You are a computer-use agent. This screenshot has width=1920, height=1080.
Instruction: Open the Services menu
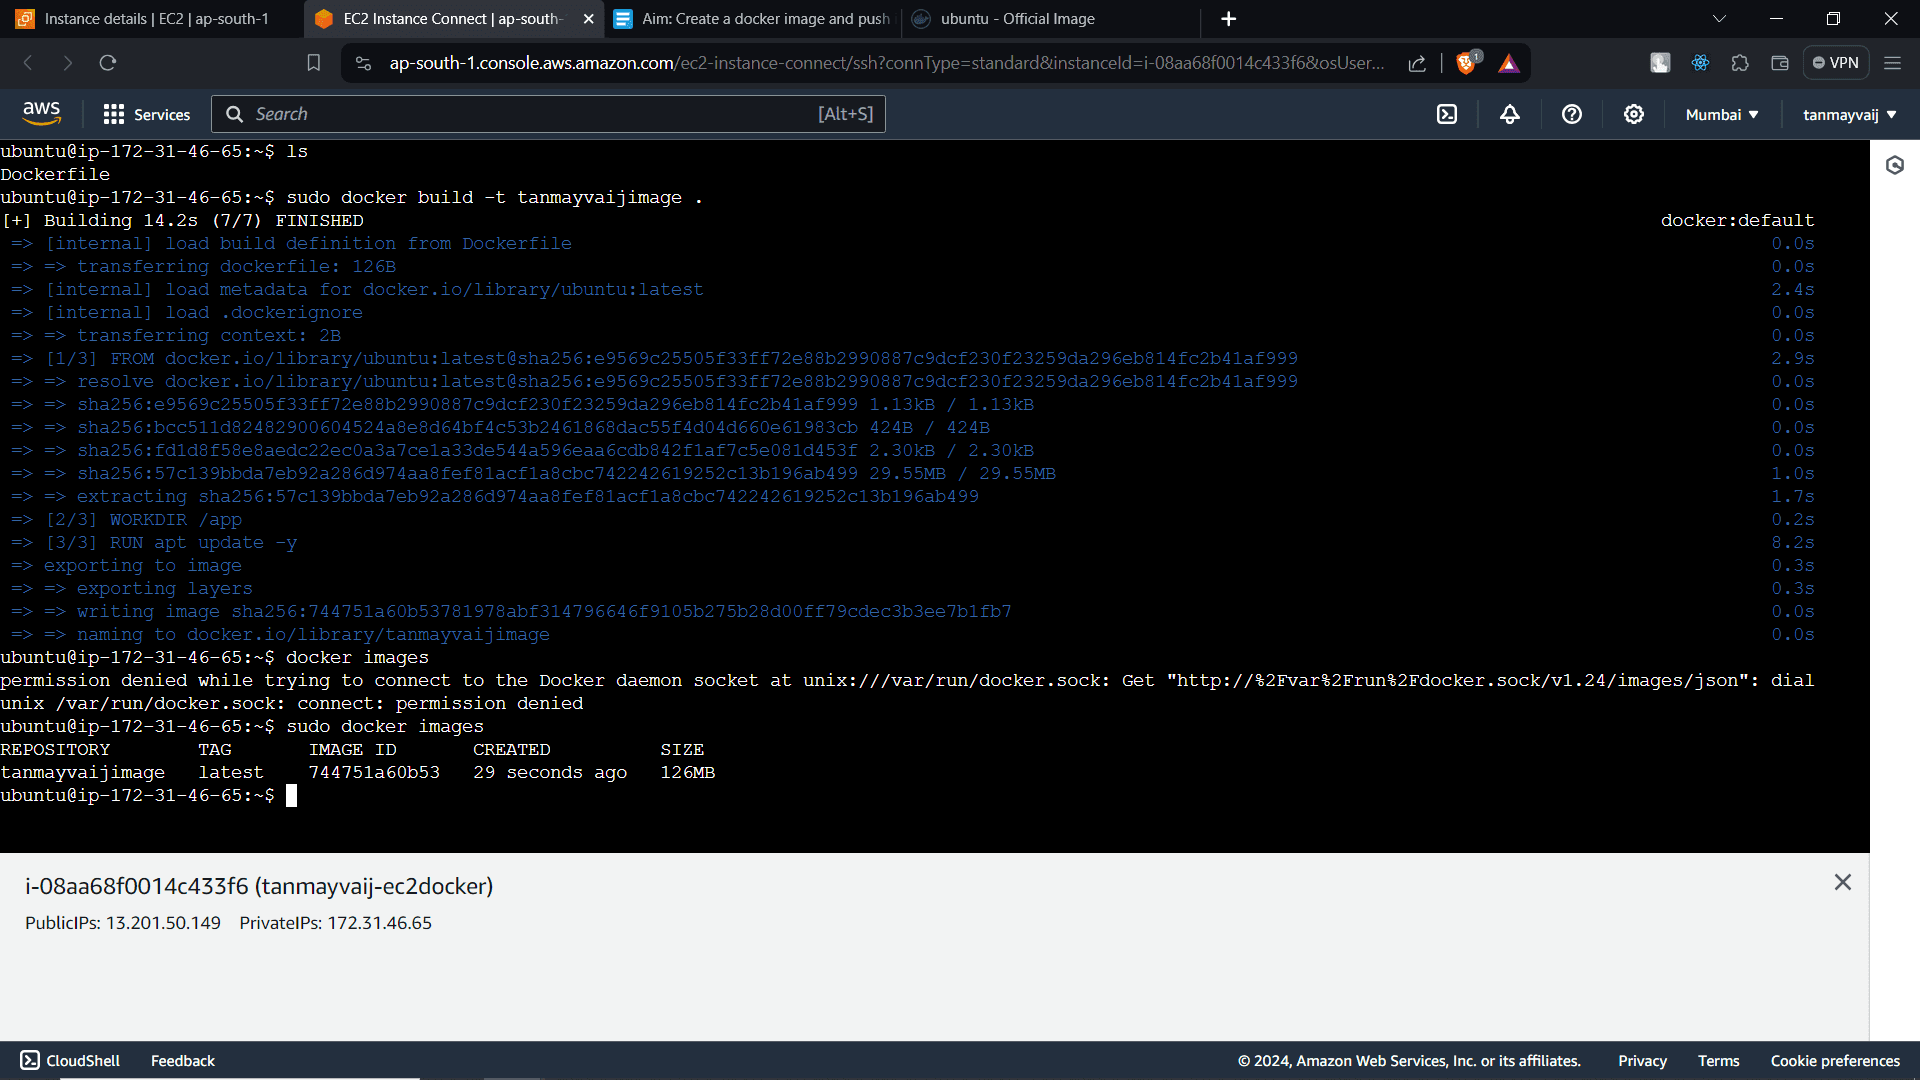coord(147,114)
